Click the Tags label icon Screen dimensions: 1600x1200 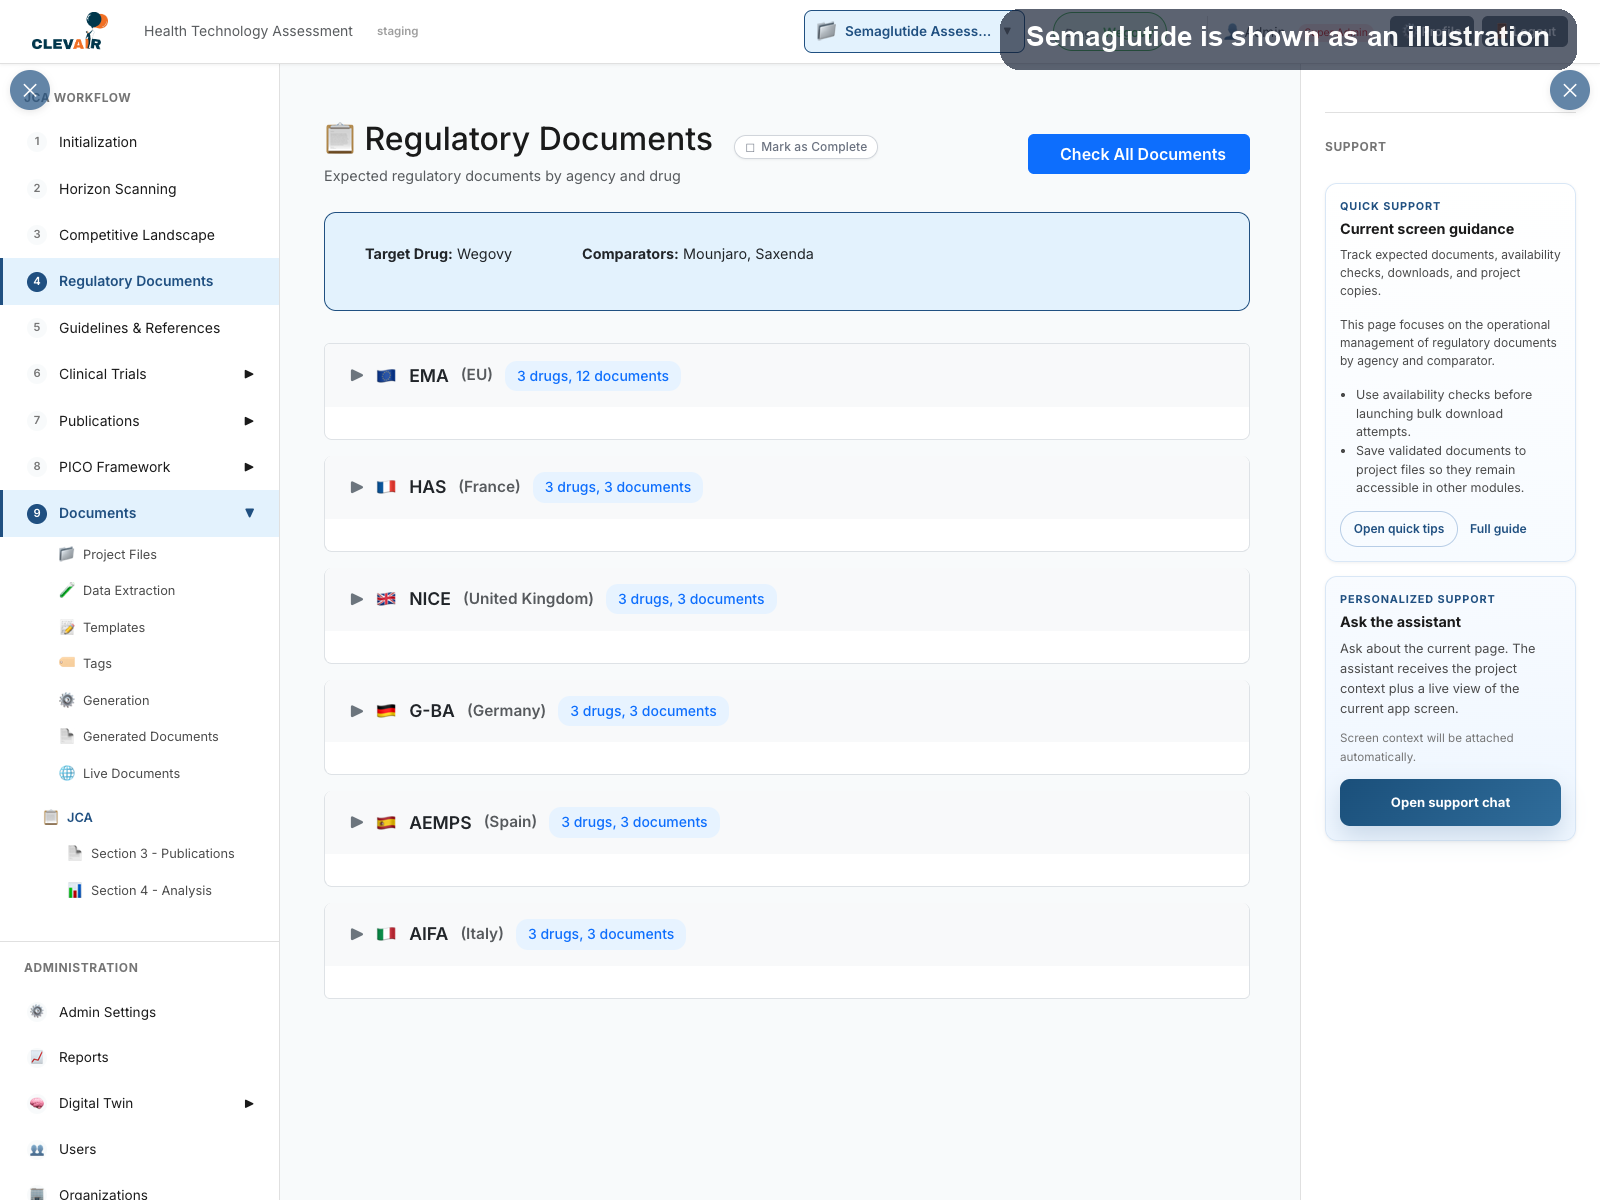(x=67, y=663)
